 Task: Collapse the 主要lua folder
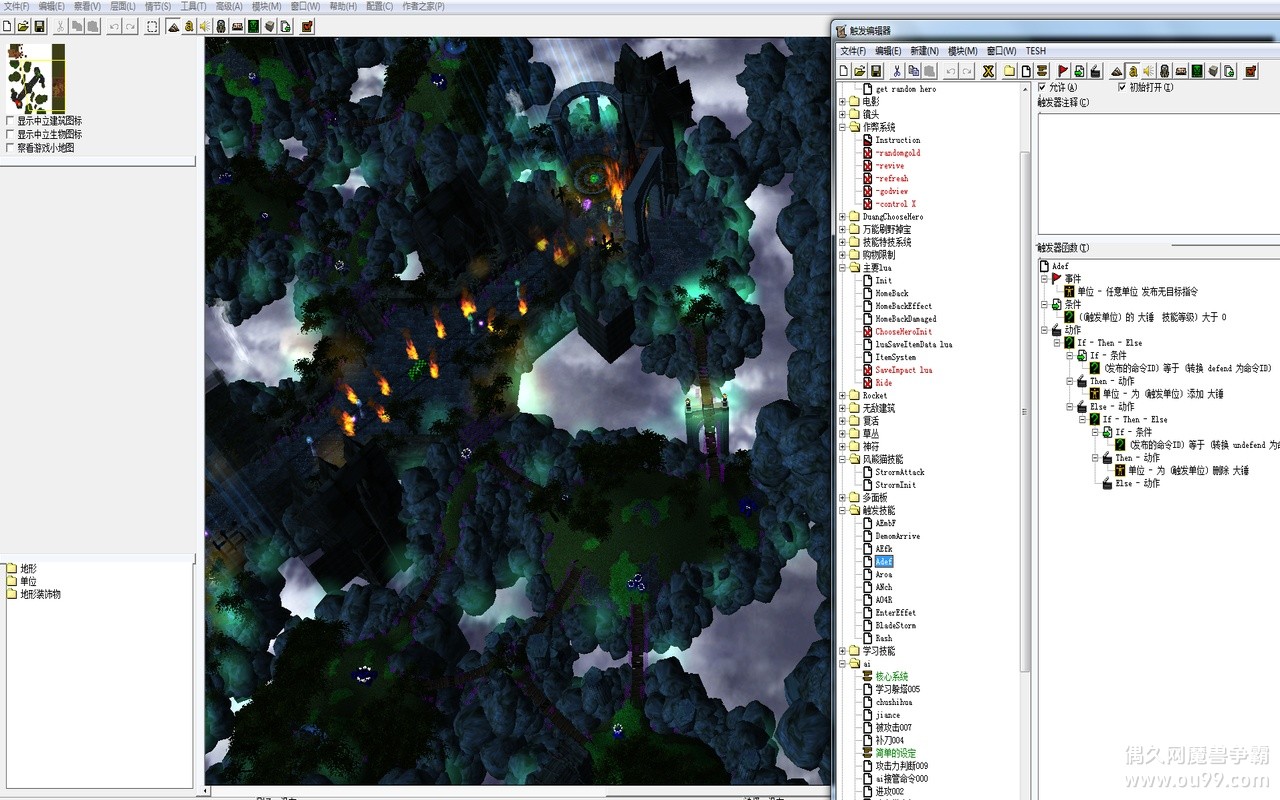[842, 268]
